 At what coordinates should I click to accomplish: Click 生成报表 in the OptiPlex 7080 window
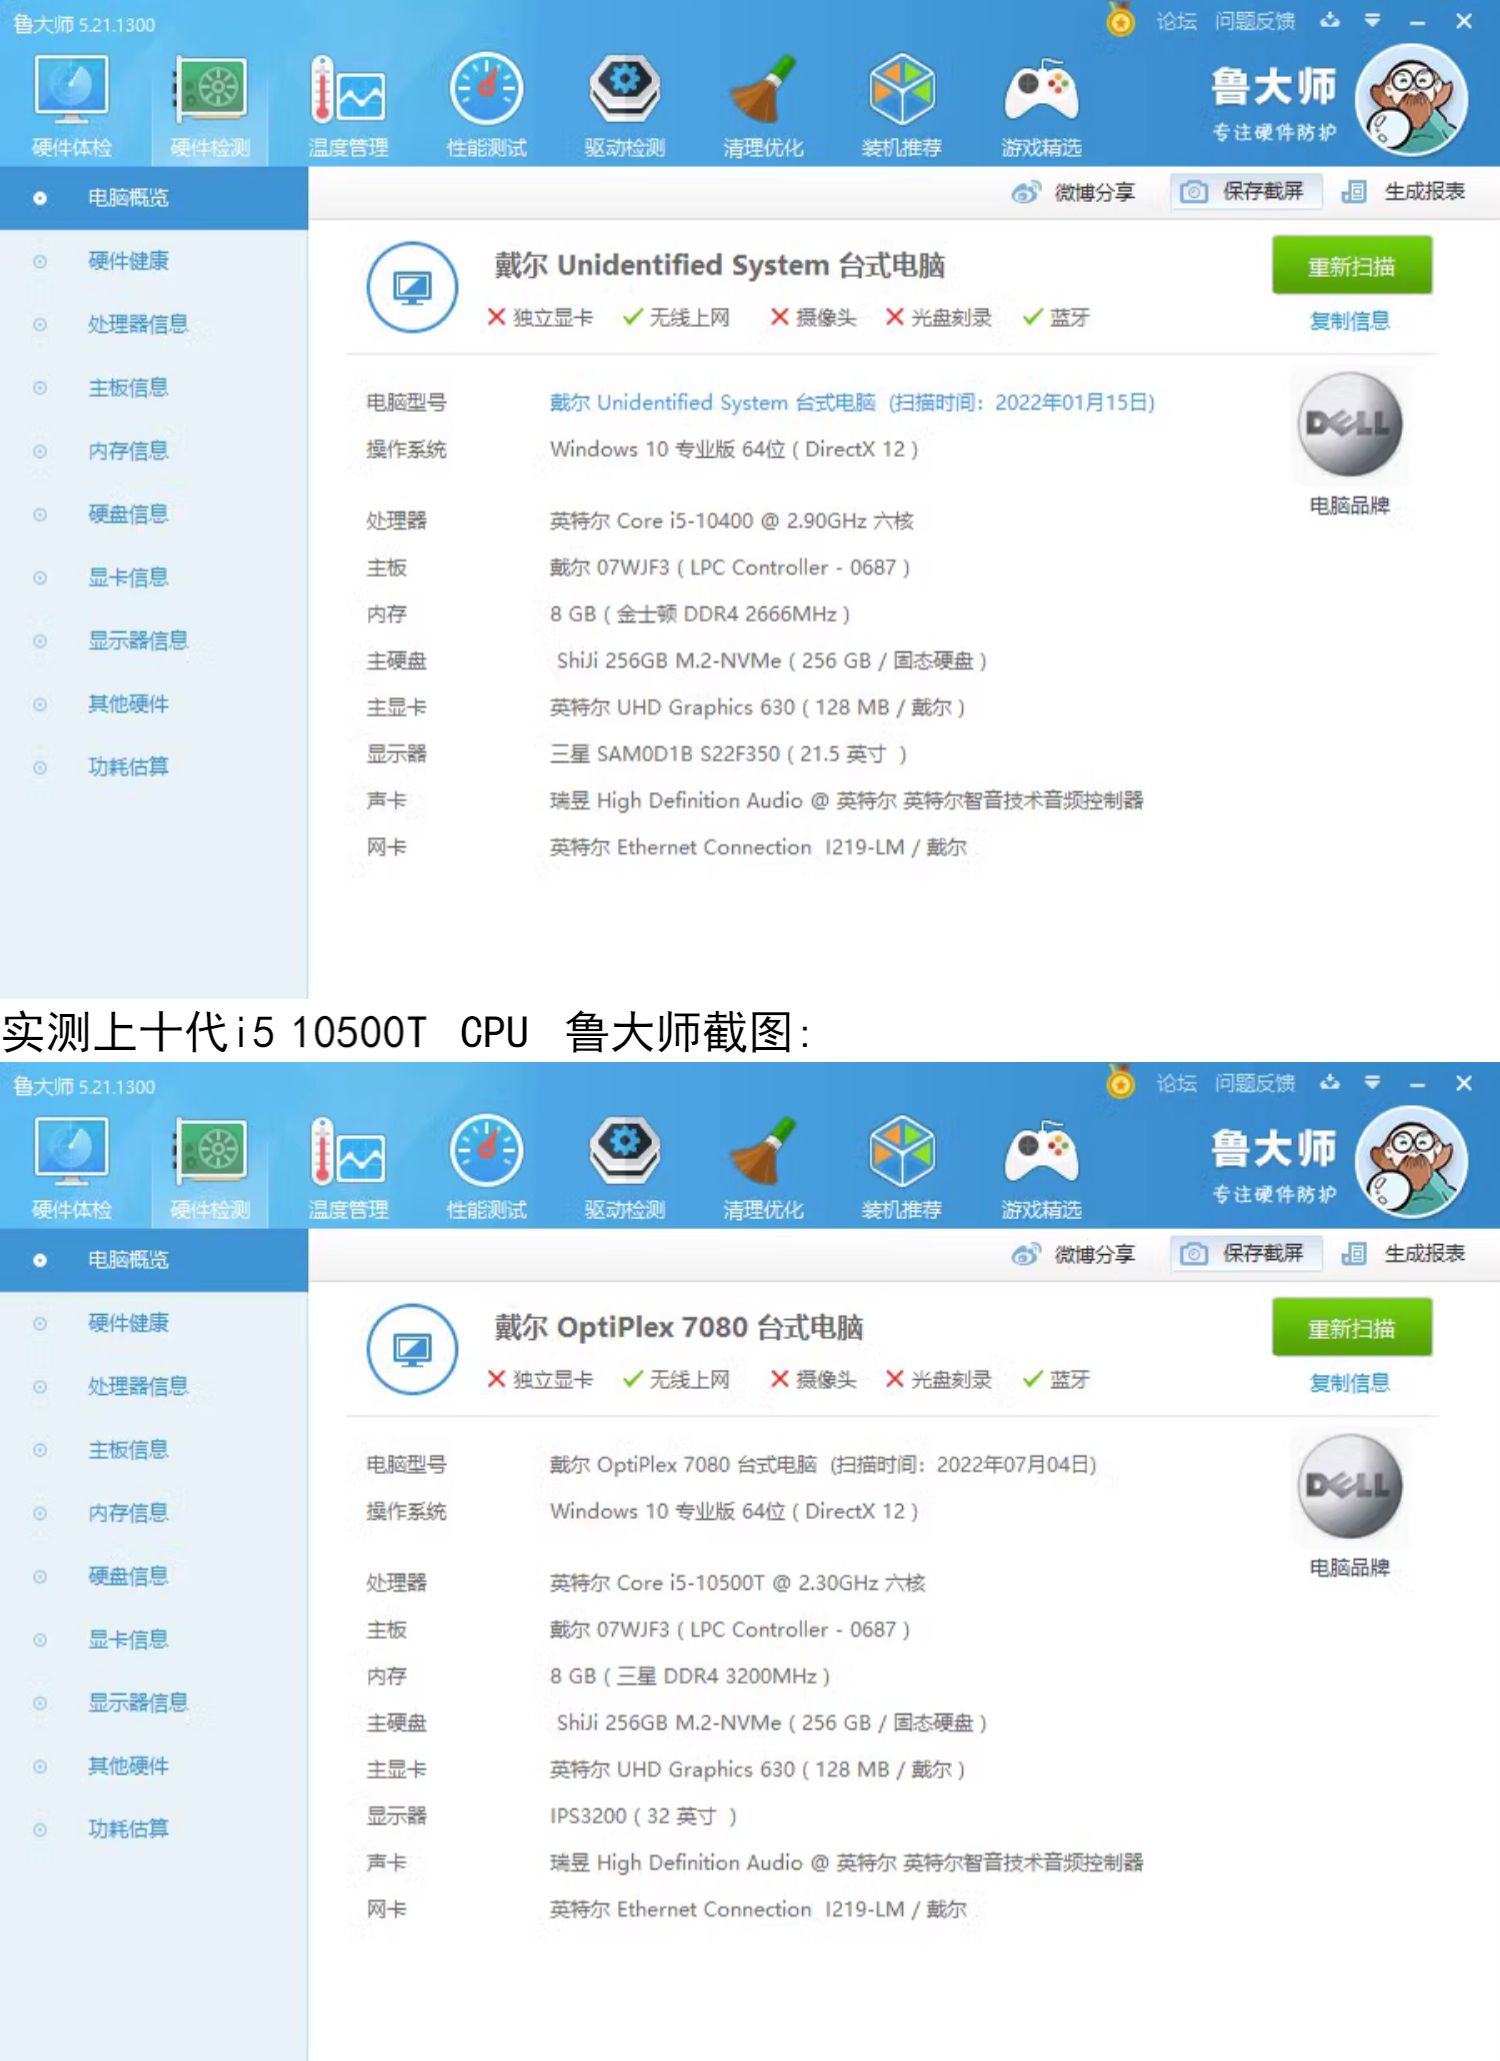click(1405, 1253)
